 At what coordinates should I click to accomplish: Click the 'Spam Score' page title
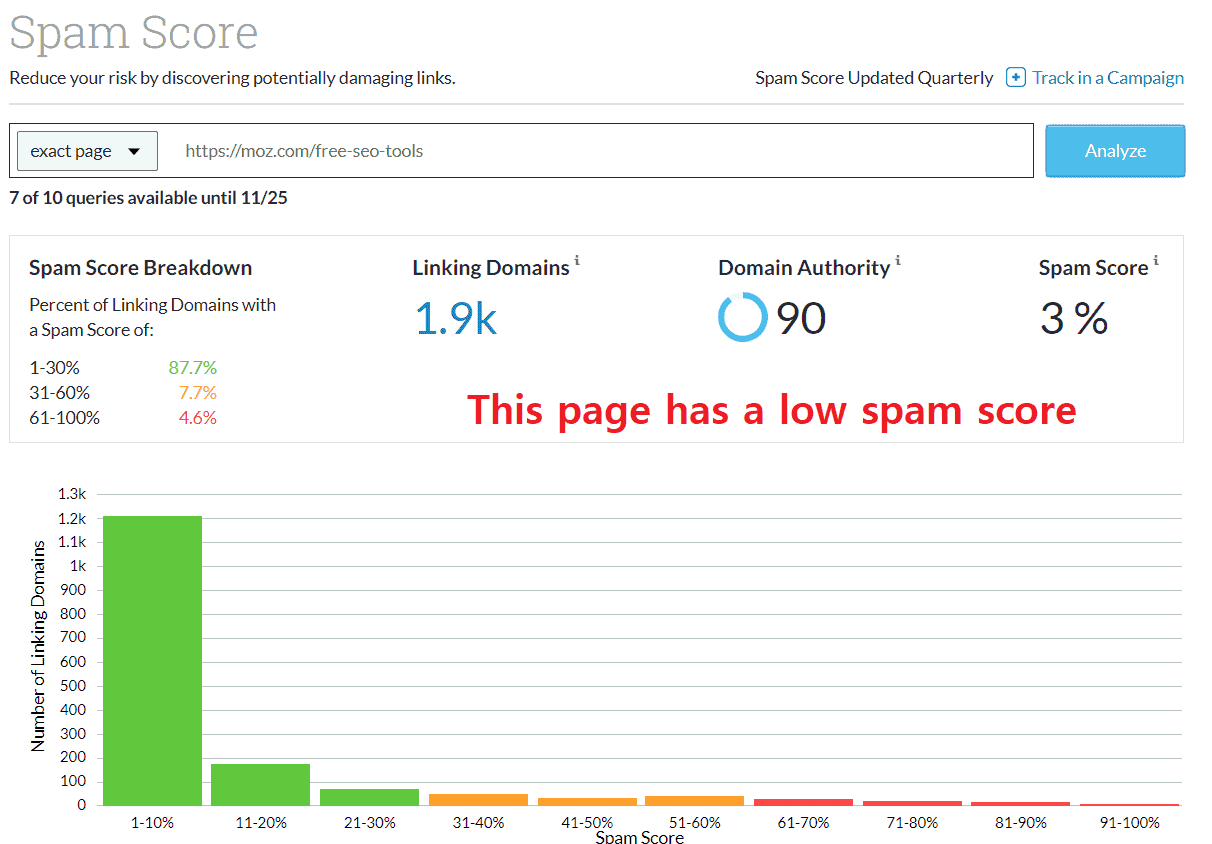click(134, 32)
